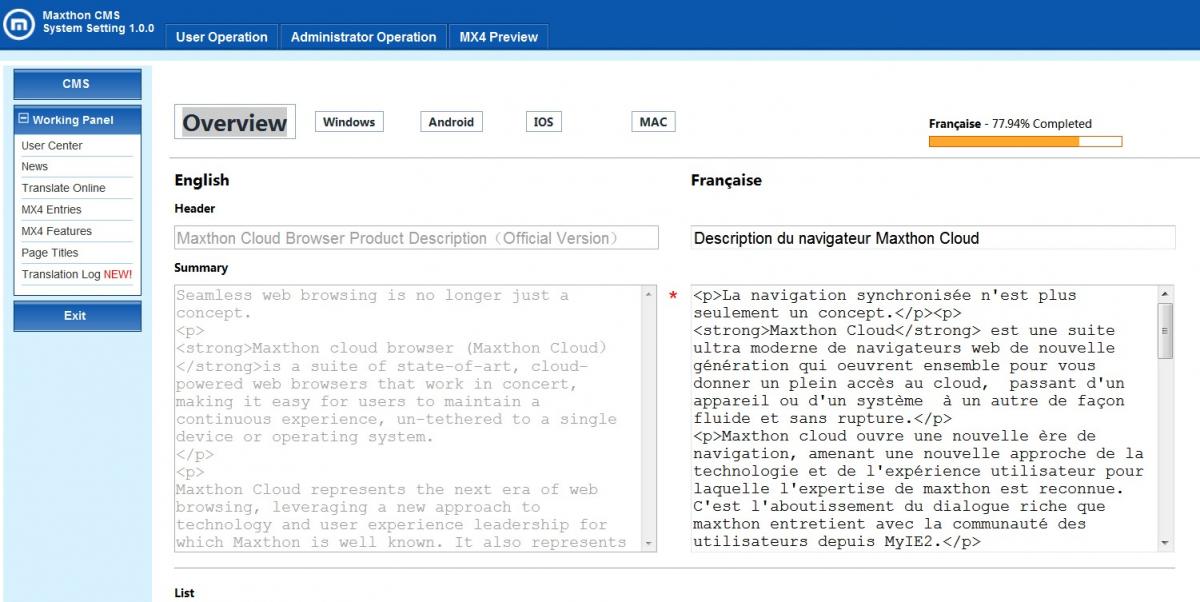Screen dimensions: 1200x602
Task: Collapse the Working Panel minus icon
Action: pos(23,119)
